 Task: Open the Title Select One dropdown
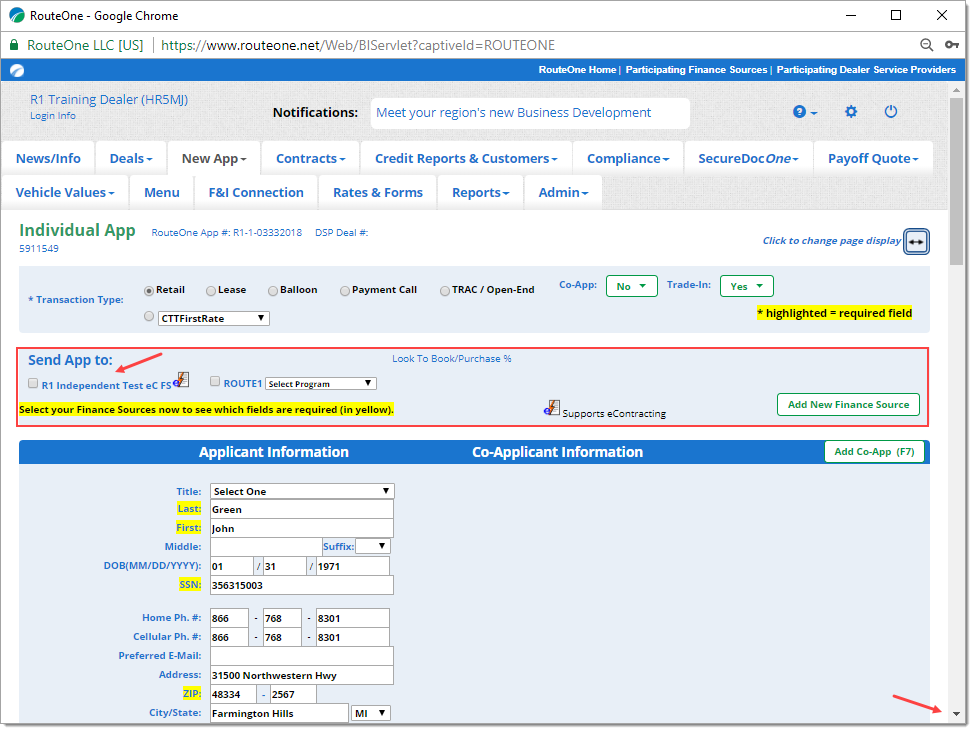coord(302,491)
